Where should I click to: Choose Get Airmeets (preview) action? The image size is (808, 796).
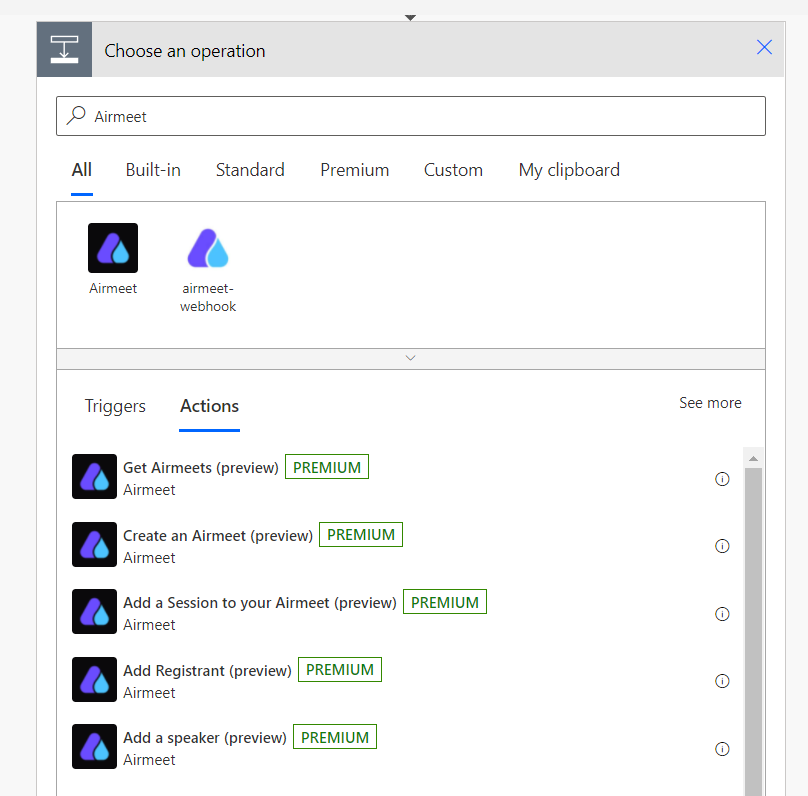tap(200, 467)
